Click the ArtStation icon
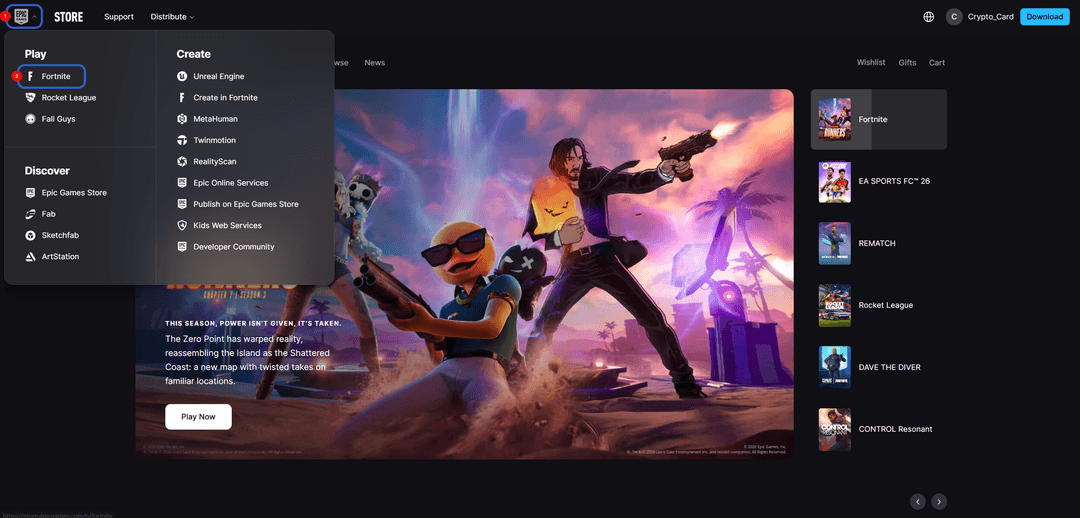Image resolution: width=1080 pixels, height=518 pixels. (30, 257)
